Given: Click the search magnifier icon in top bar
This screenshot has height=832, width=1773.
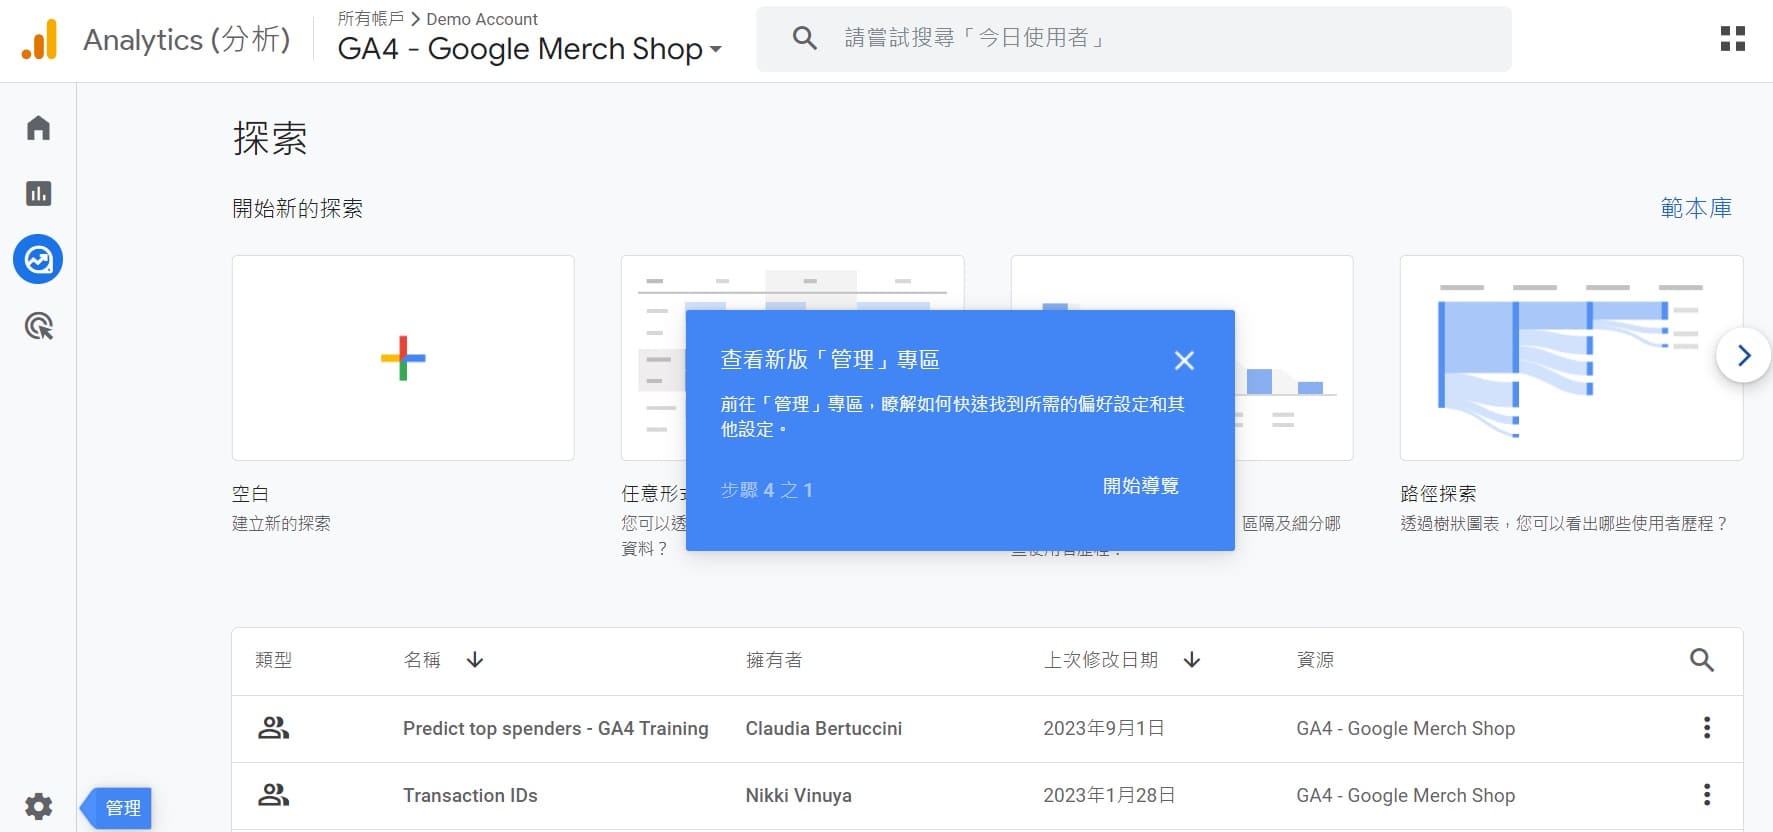Looking at the screenshot, I should tap(805, 39).
